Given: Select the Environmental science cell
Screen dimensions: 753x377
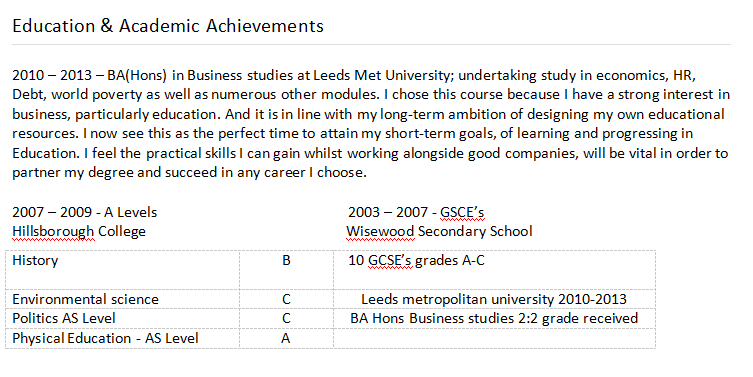Looking at the screenshot, I should (122, 299).
